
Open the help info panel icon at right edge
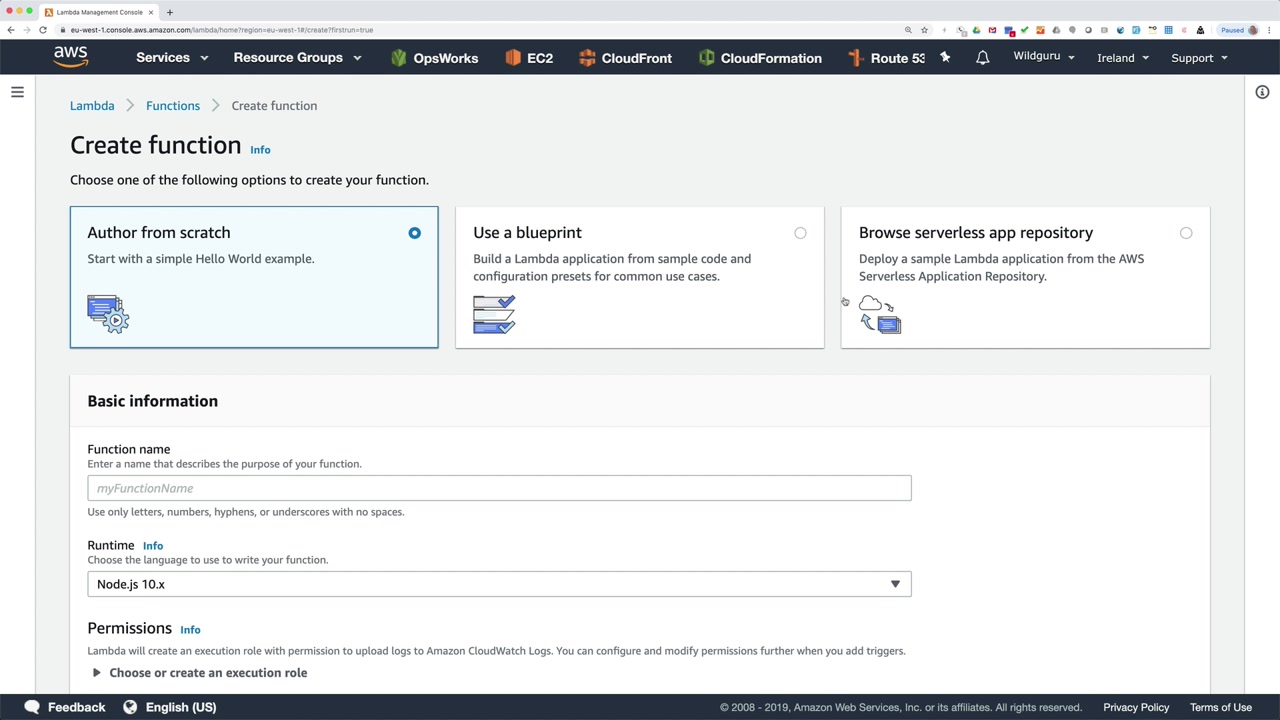pyautogui.click(x=1262, y=92)
